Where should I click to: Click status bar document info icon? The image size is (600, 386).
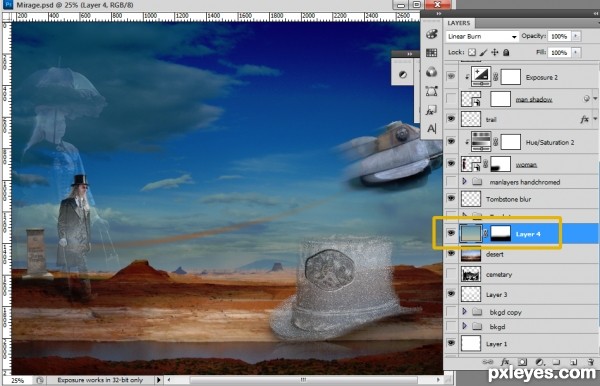click(x=40, y=380)
